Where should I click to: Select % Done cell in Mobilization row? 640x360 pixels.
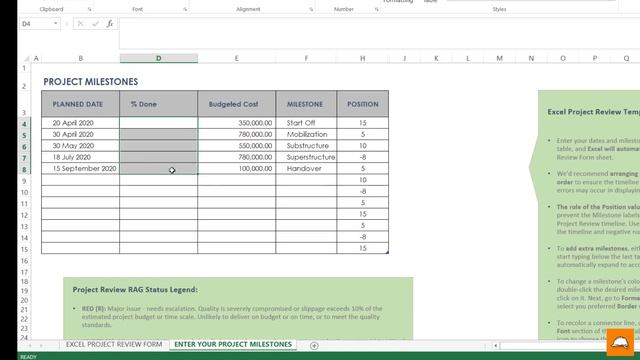158,134
